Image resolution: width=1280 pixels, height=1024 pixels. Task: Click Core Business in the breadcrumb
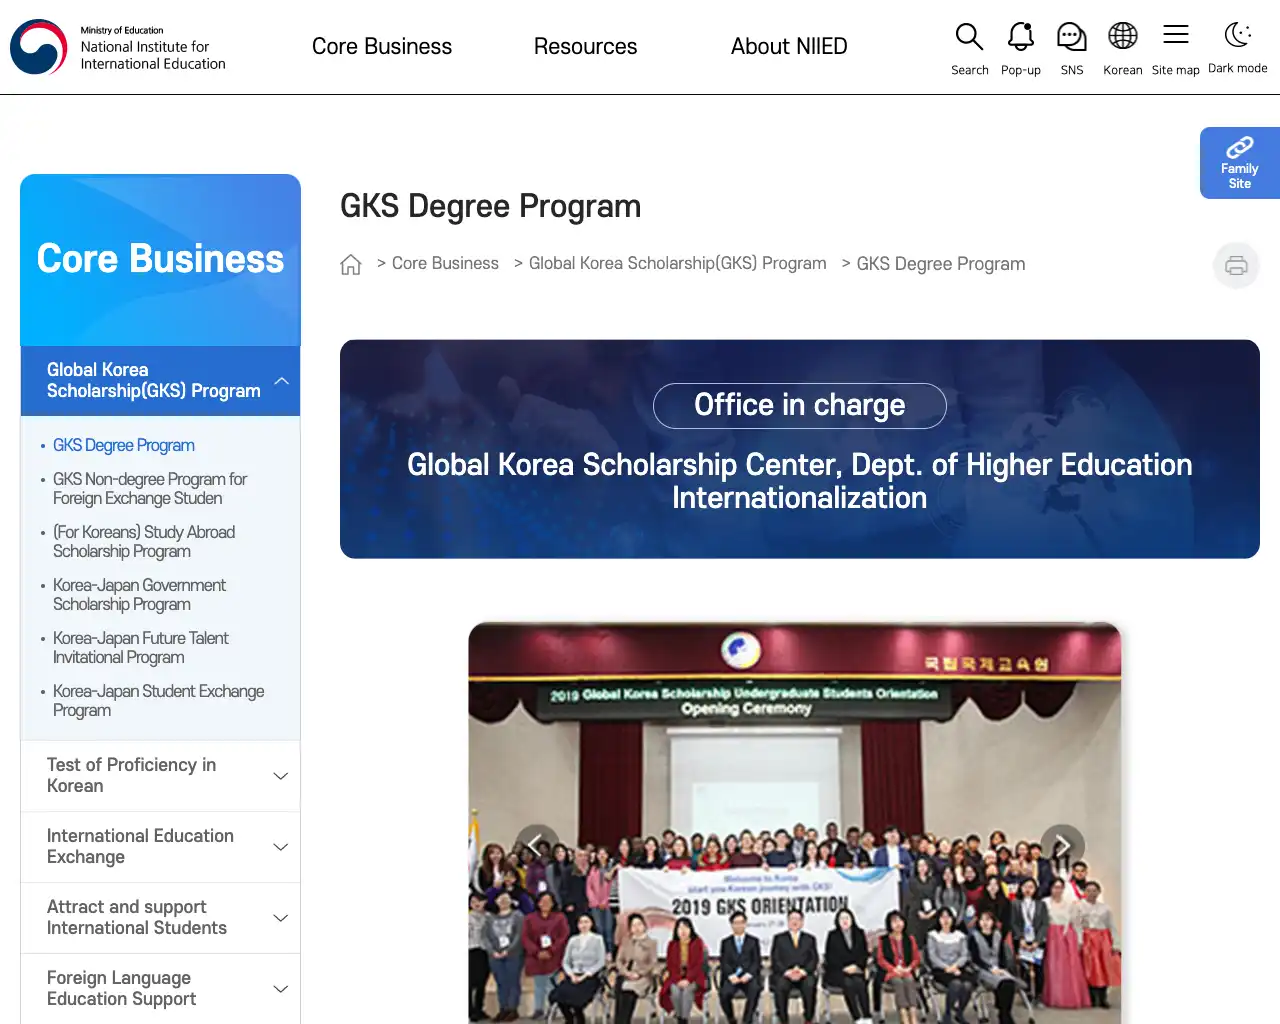pos(445,264)
